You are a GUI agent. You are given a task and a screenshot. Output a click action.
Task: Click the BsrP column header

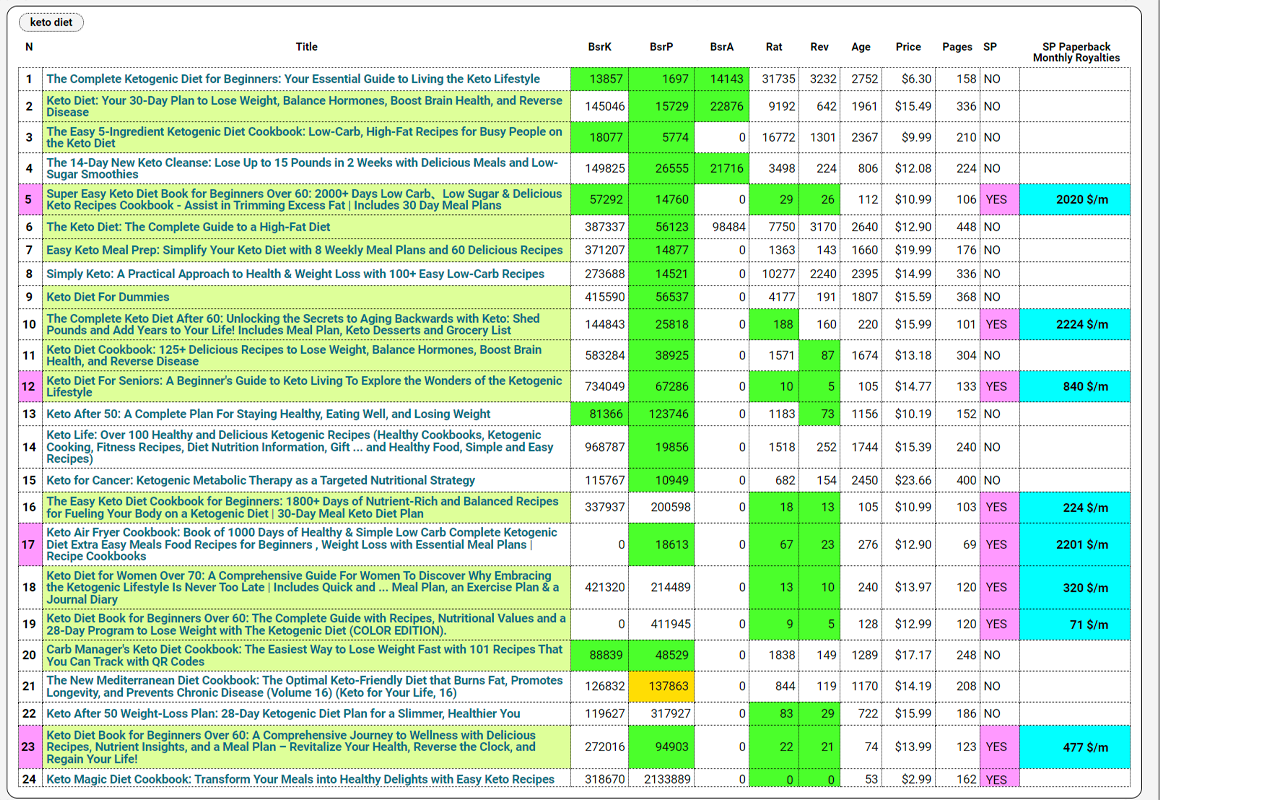(x=661, y=47)
